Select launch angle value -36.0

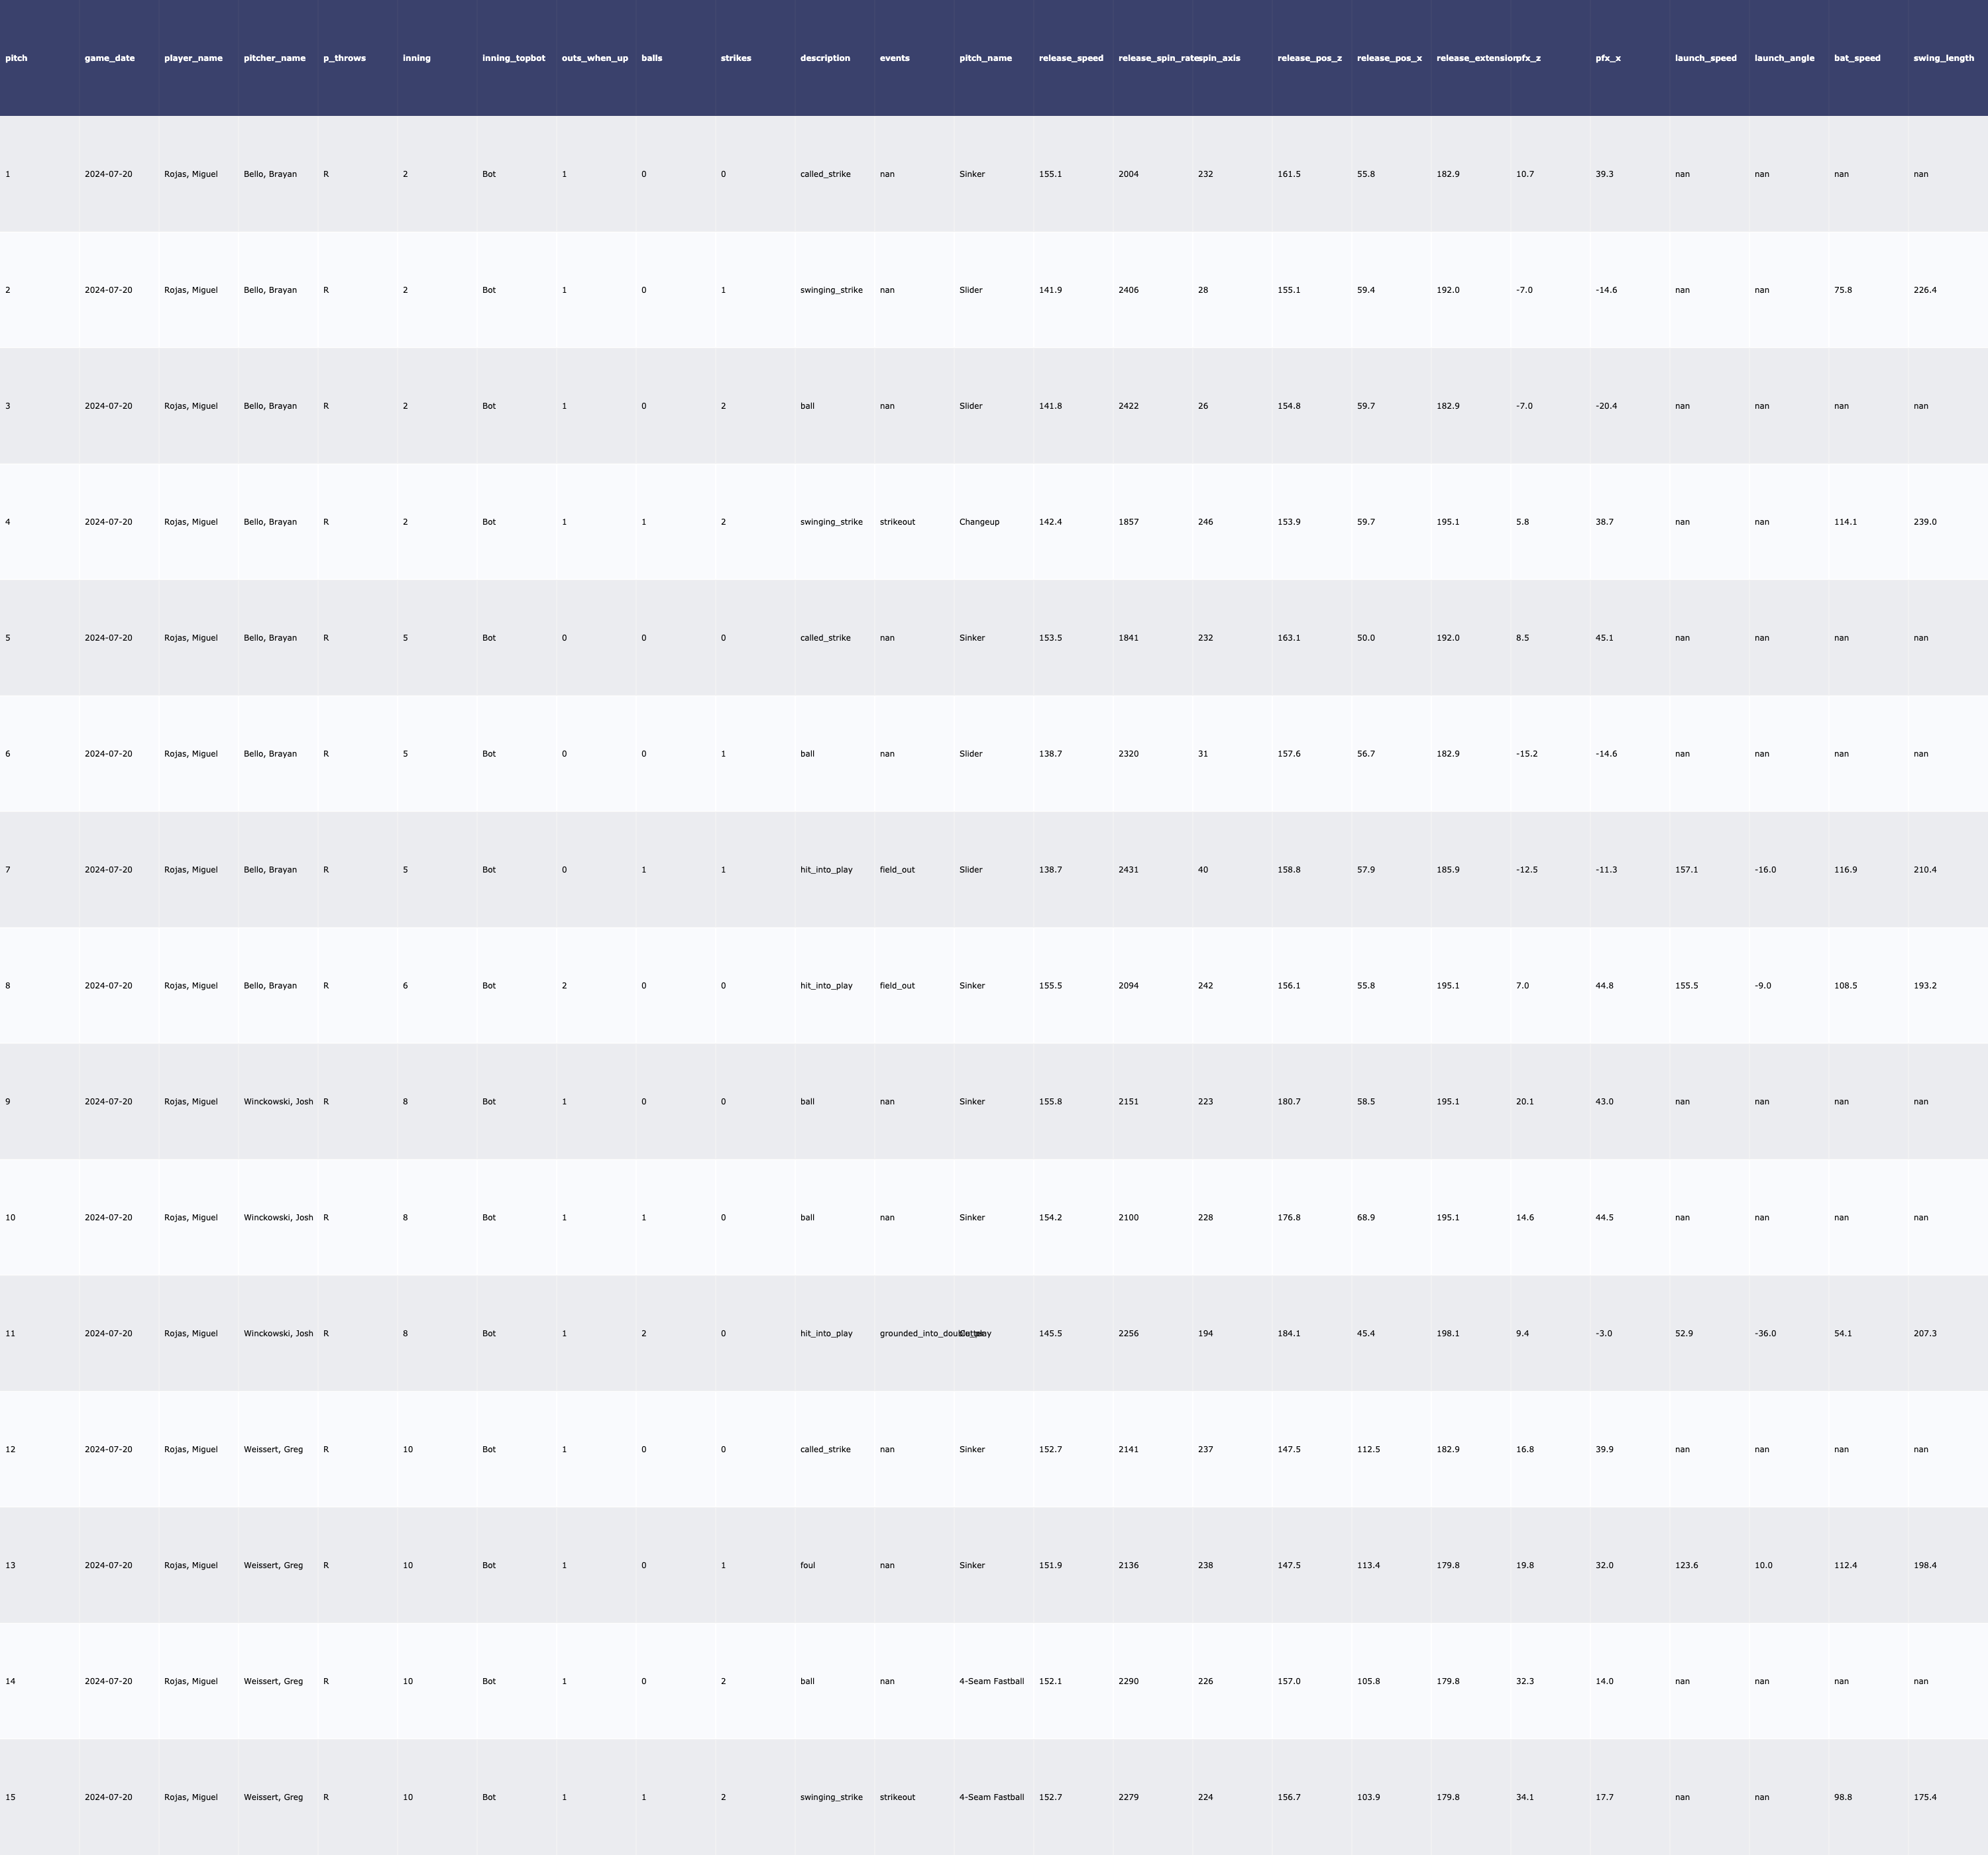point(1765,1334)
